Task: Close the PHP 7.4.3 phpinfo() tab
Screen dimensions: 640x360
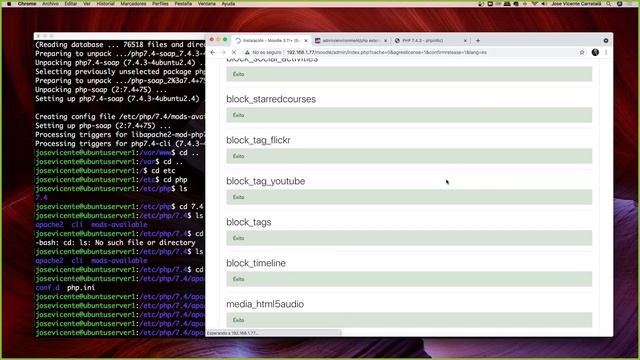Action: click(x=465, y=40)
